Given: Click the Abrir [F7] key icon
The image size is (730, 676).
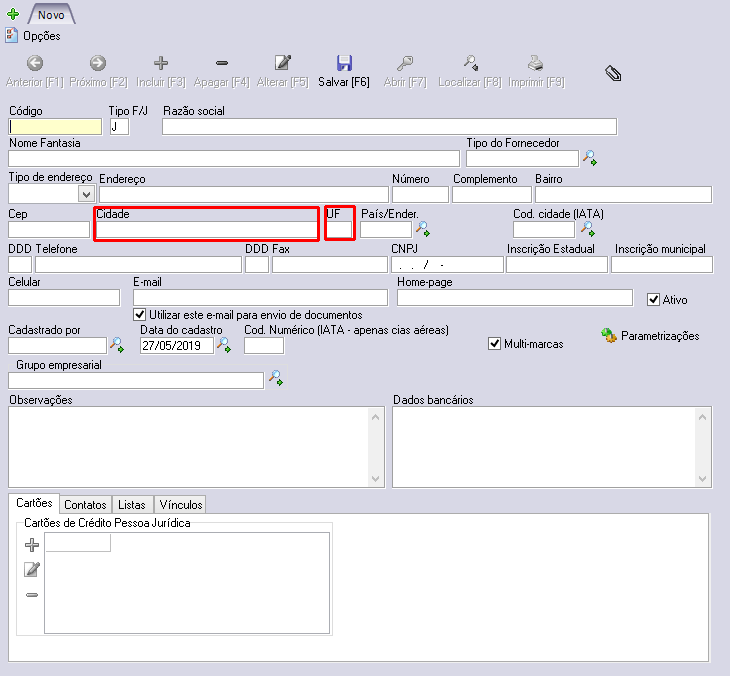Looking at the screenshot, I should click(405, 63).
